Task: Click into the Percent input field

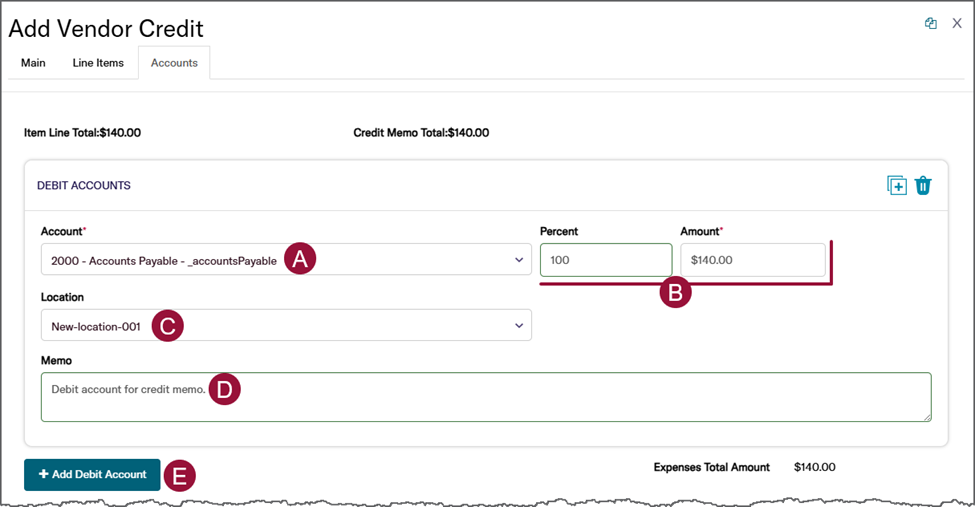Action: tap(605, 260)
